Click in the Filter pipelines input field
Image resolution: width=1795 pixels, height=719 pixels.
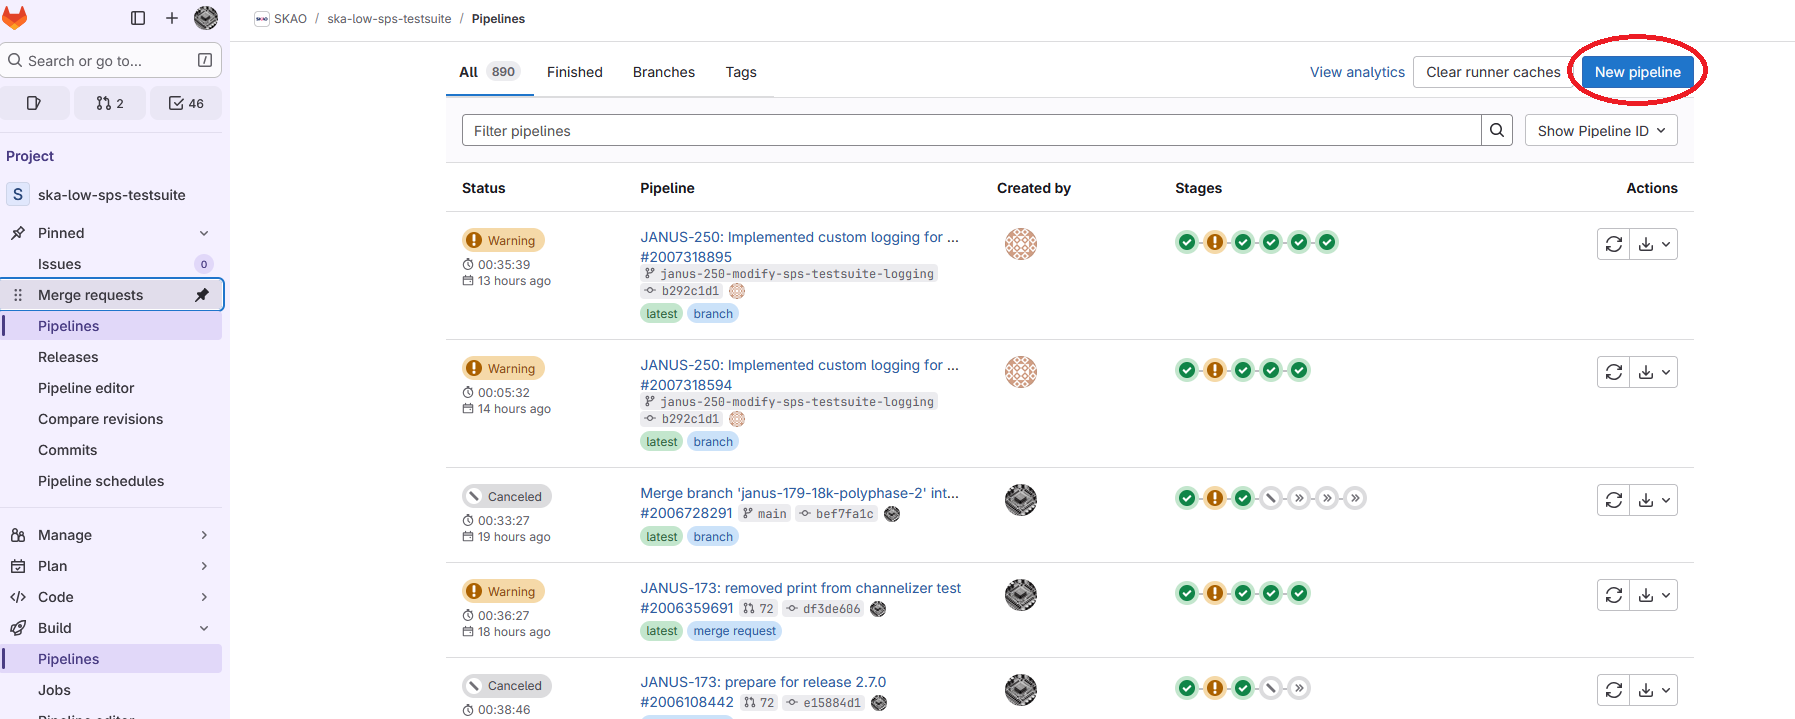click(x=970, y=131)
